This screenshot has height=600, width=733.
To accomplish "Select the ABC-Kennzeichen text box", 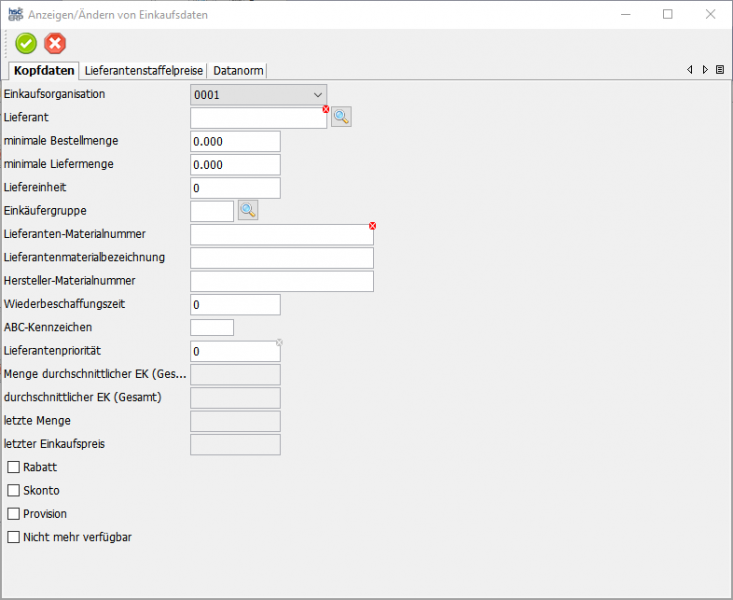I will point(211,327).
